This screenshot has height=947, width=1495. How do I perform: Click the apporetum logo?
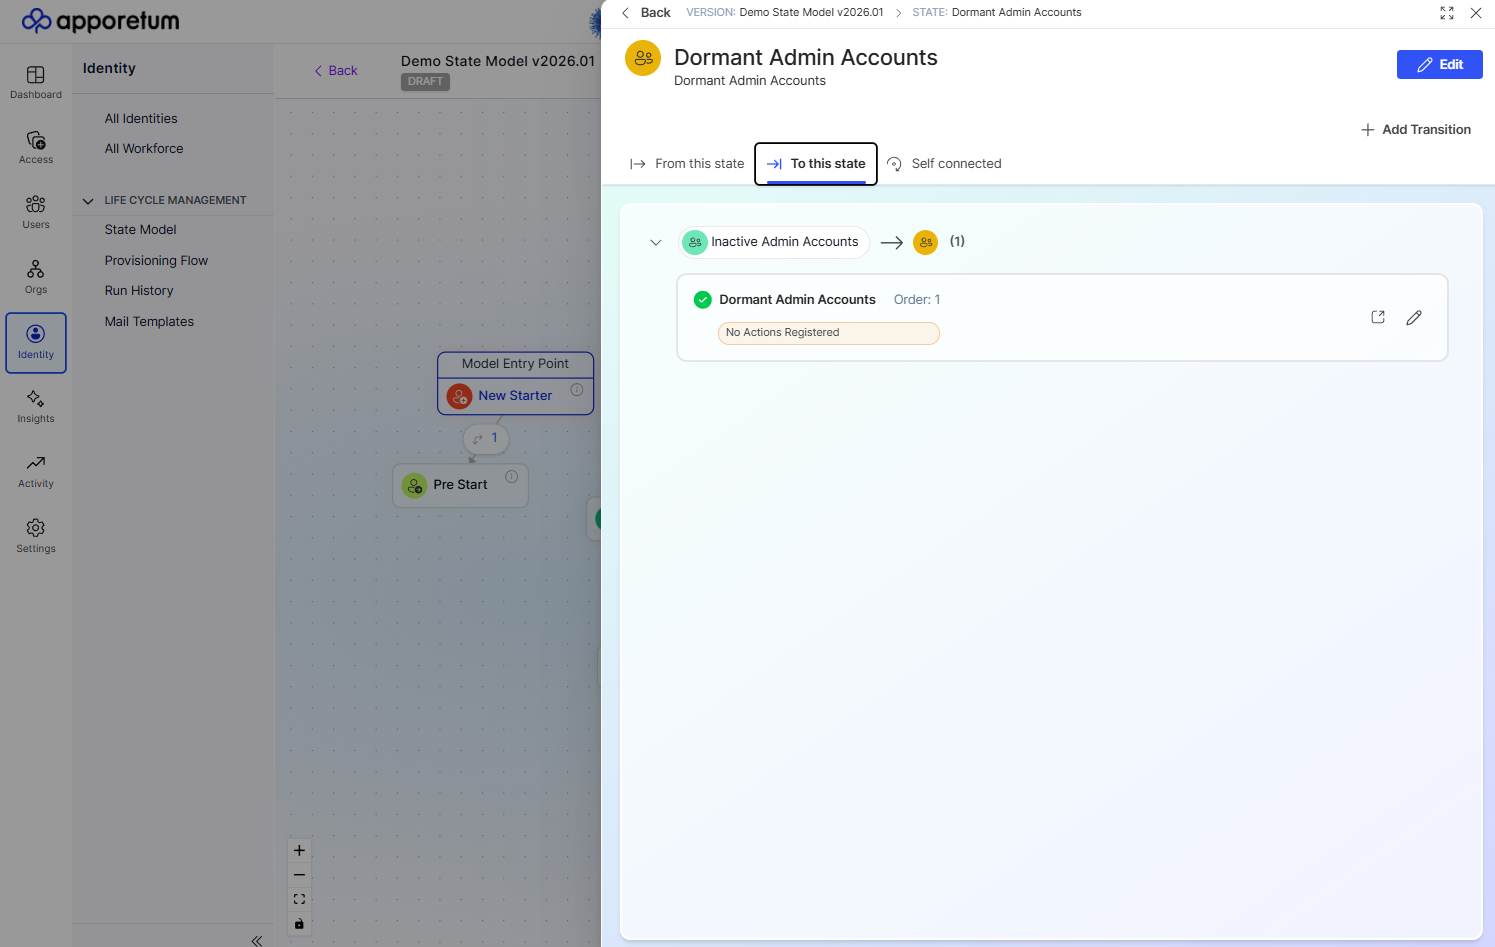[100, 20]
